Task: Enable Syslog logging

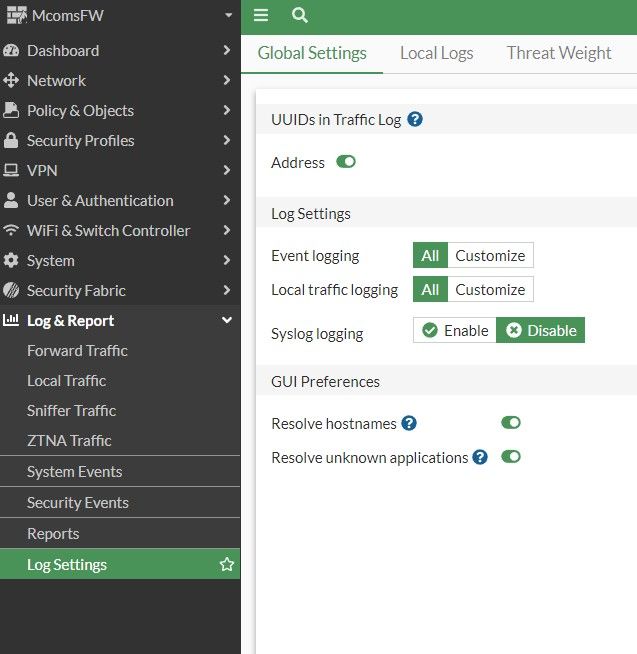Action: point(455,331)
